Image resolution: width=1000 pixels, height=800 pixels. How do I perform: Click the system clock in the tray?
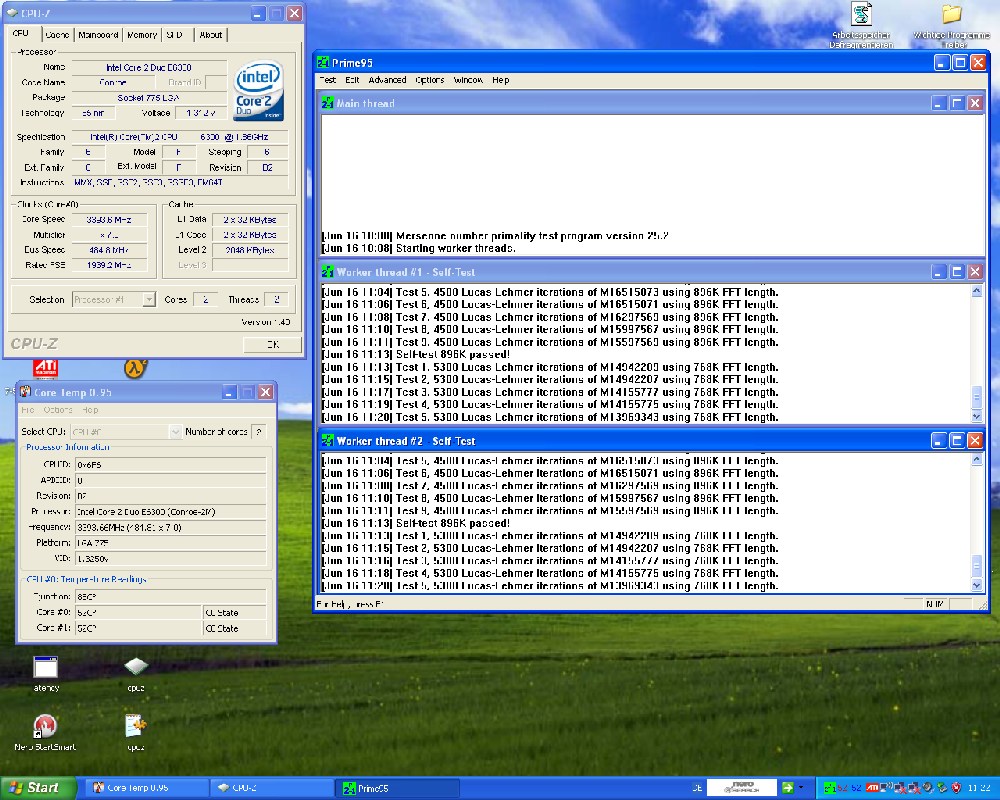point(979,788)
